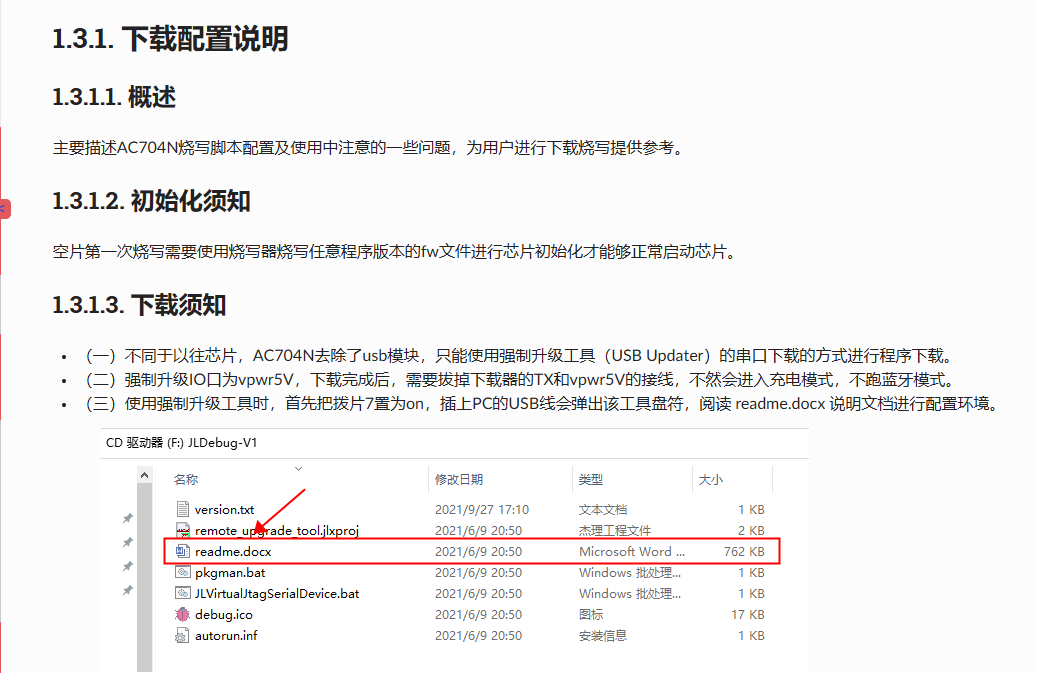Select the debug.ico file name
This screenshot has height=673, width=1037.
click(224, 615)
